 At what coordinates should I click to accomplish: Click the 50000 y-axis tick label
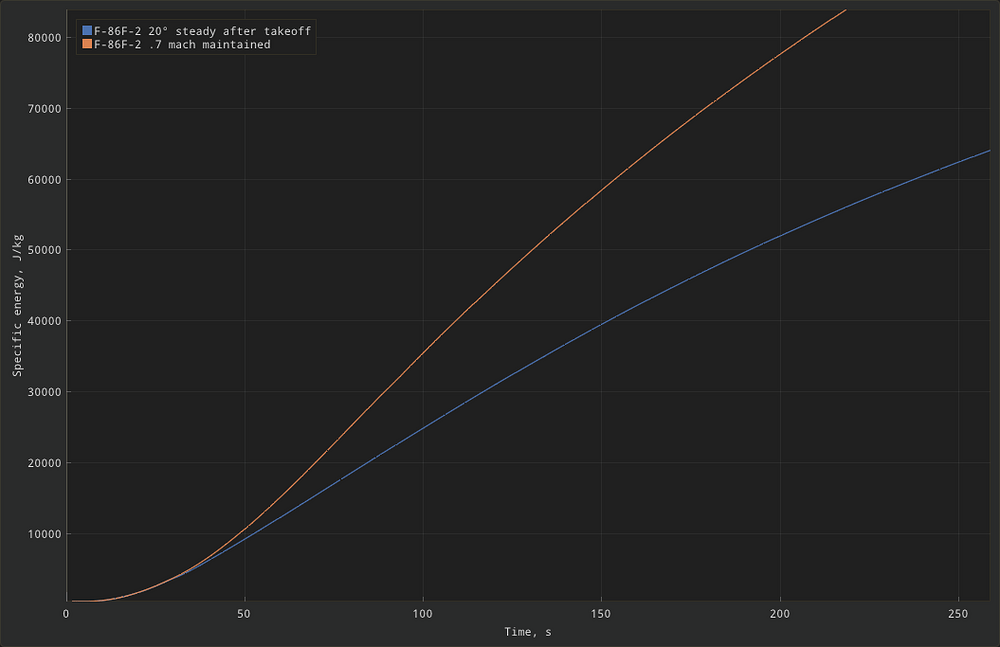point(45,250)
